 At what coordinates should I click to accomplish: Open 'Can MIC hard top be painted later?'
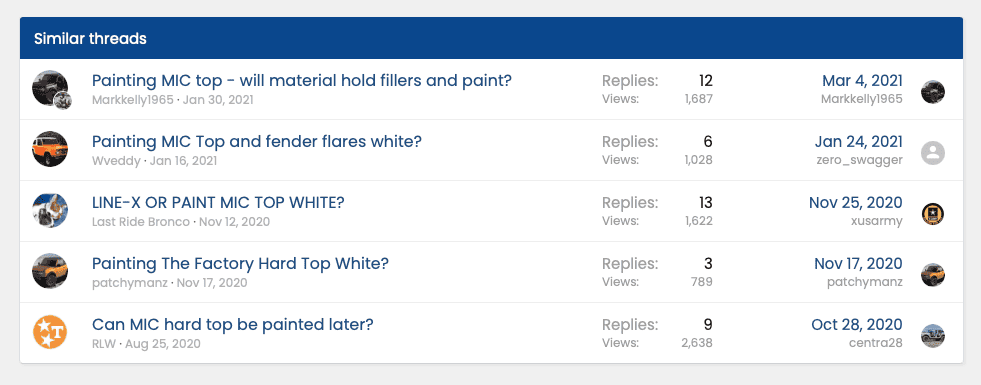233,325
